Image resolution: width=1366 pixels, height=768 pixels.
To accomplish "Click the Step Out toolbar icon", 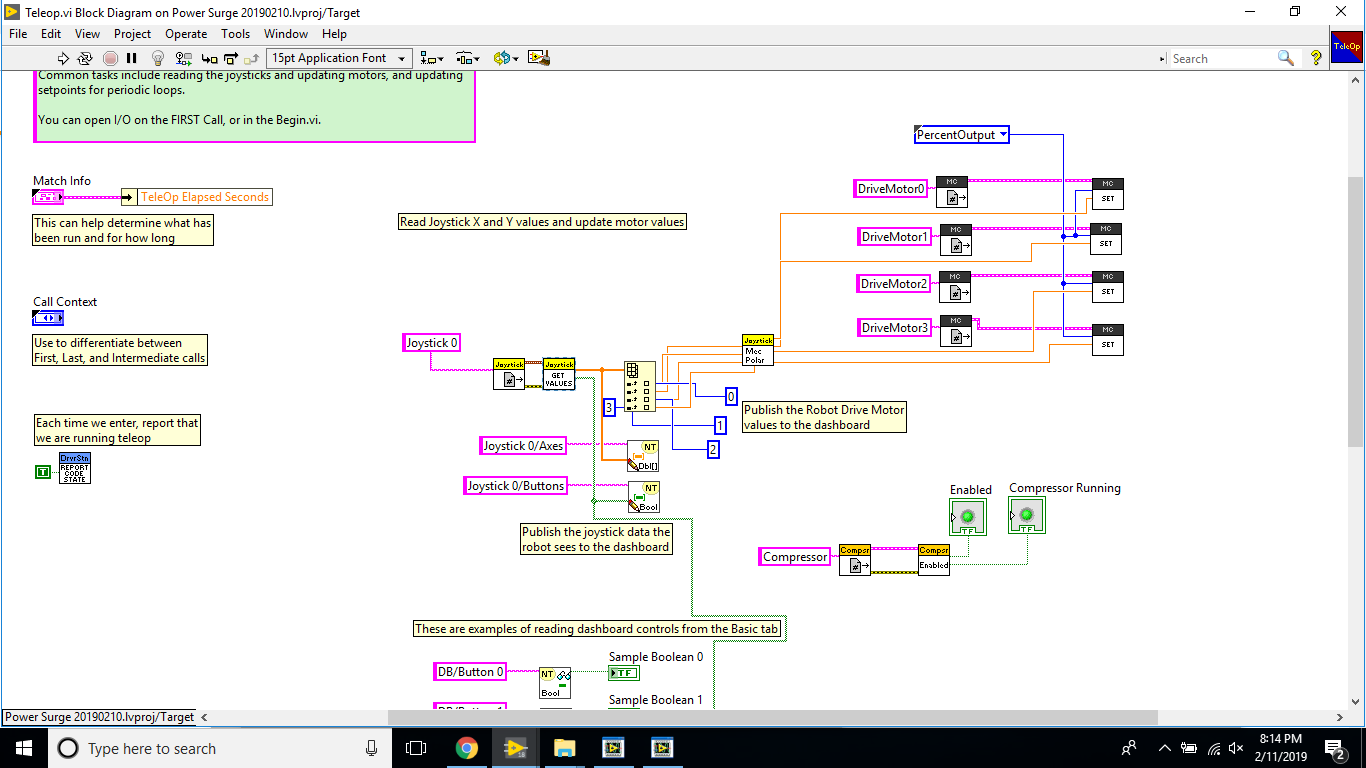I will coord(252,58).
